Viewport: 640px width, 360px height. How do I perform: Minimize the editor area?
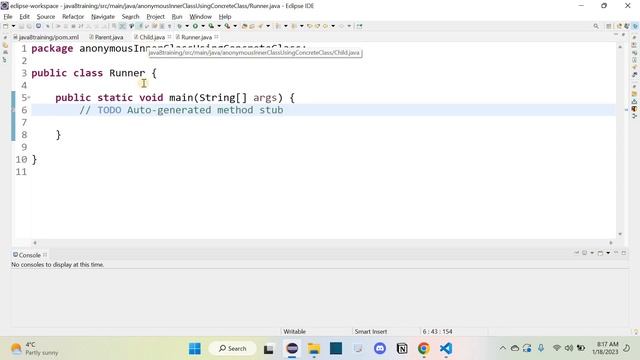coord(616,35)
